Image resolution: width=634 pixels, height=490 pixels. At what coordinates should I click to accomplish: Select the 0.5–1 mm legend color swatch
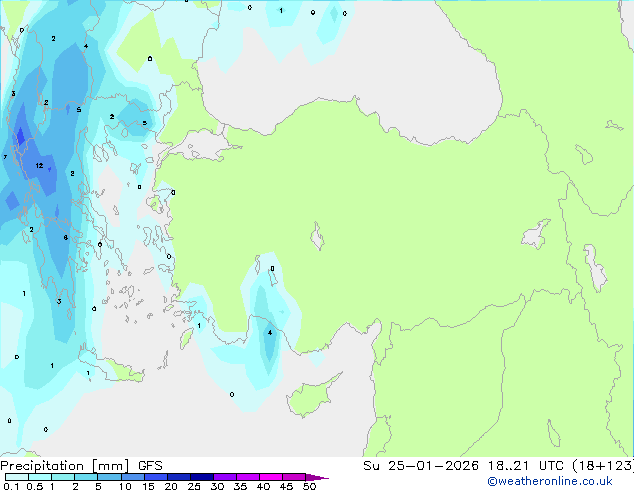40,477
